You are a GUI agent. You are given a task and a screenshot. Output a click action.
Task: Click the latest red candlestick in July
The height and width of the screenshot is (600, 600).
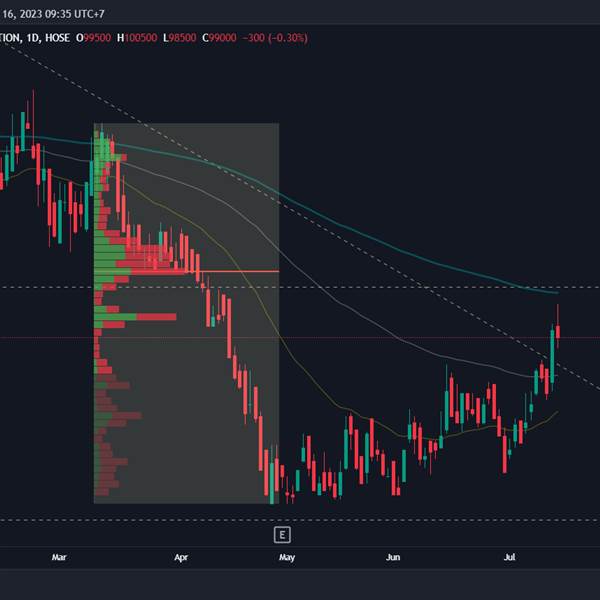[558, 326]
